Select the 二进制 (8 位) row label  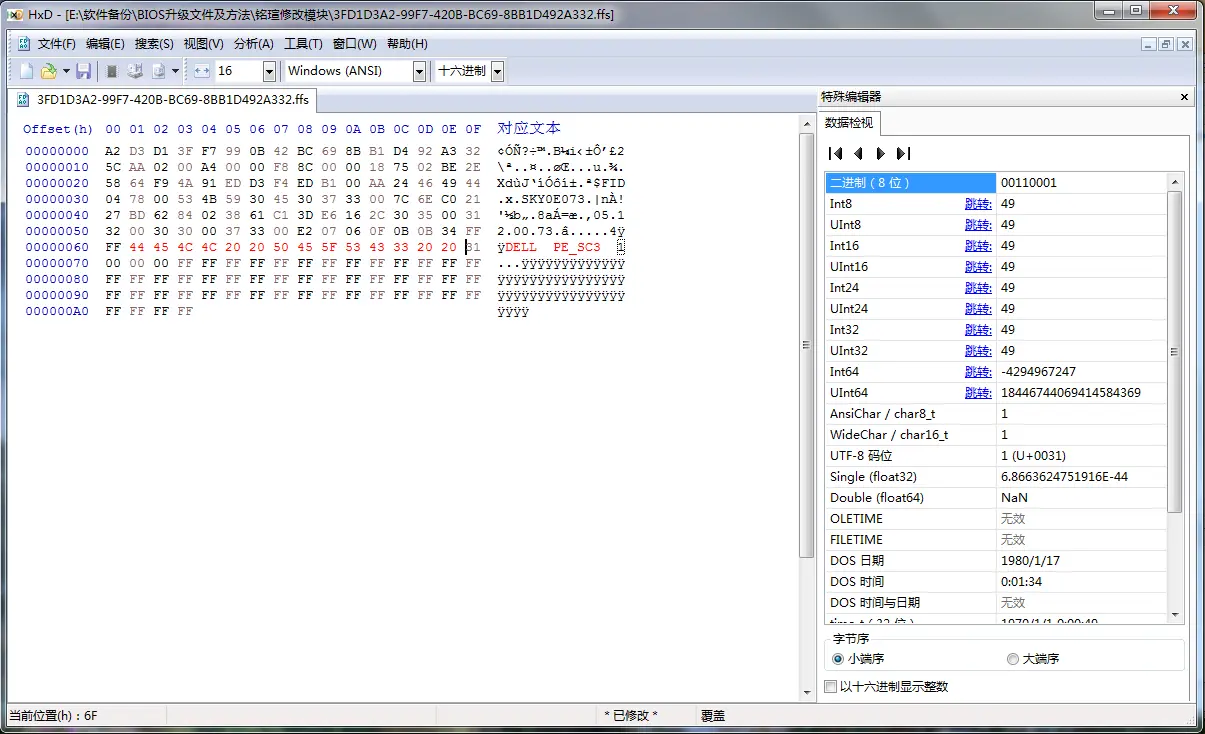(910, 183)
